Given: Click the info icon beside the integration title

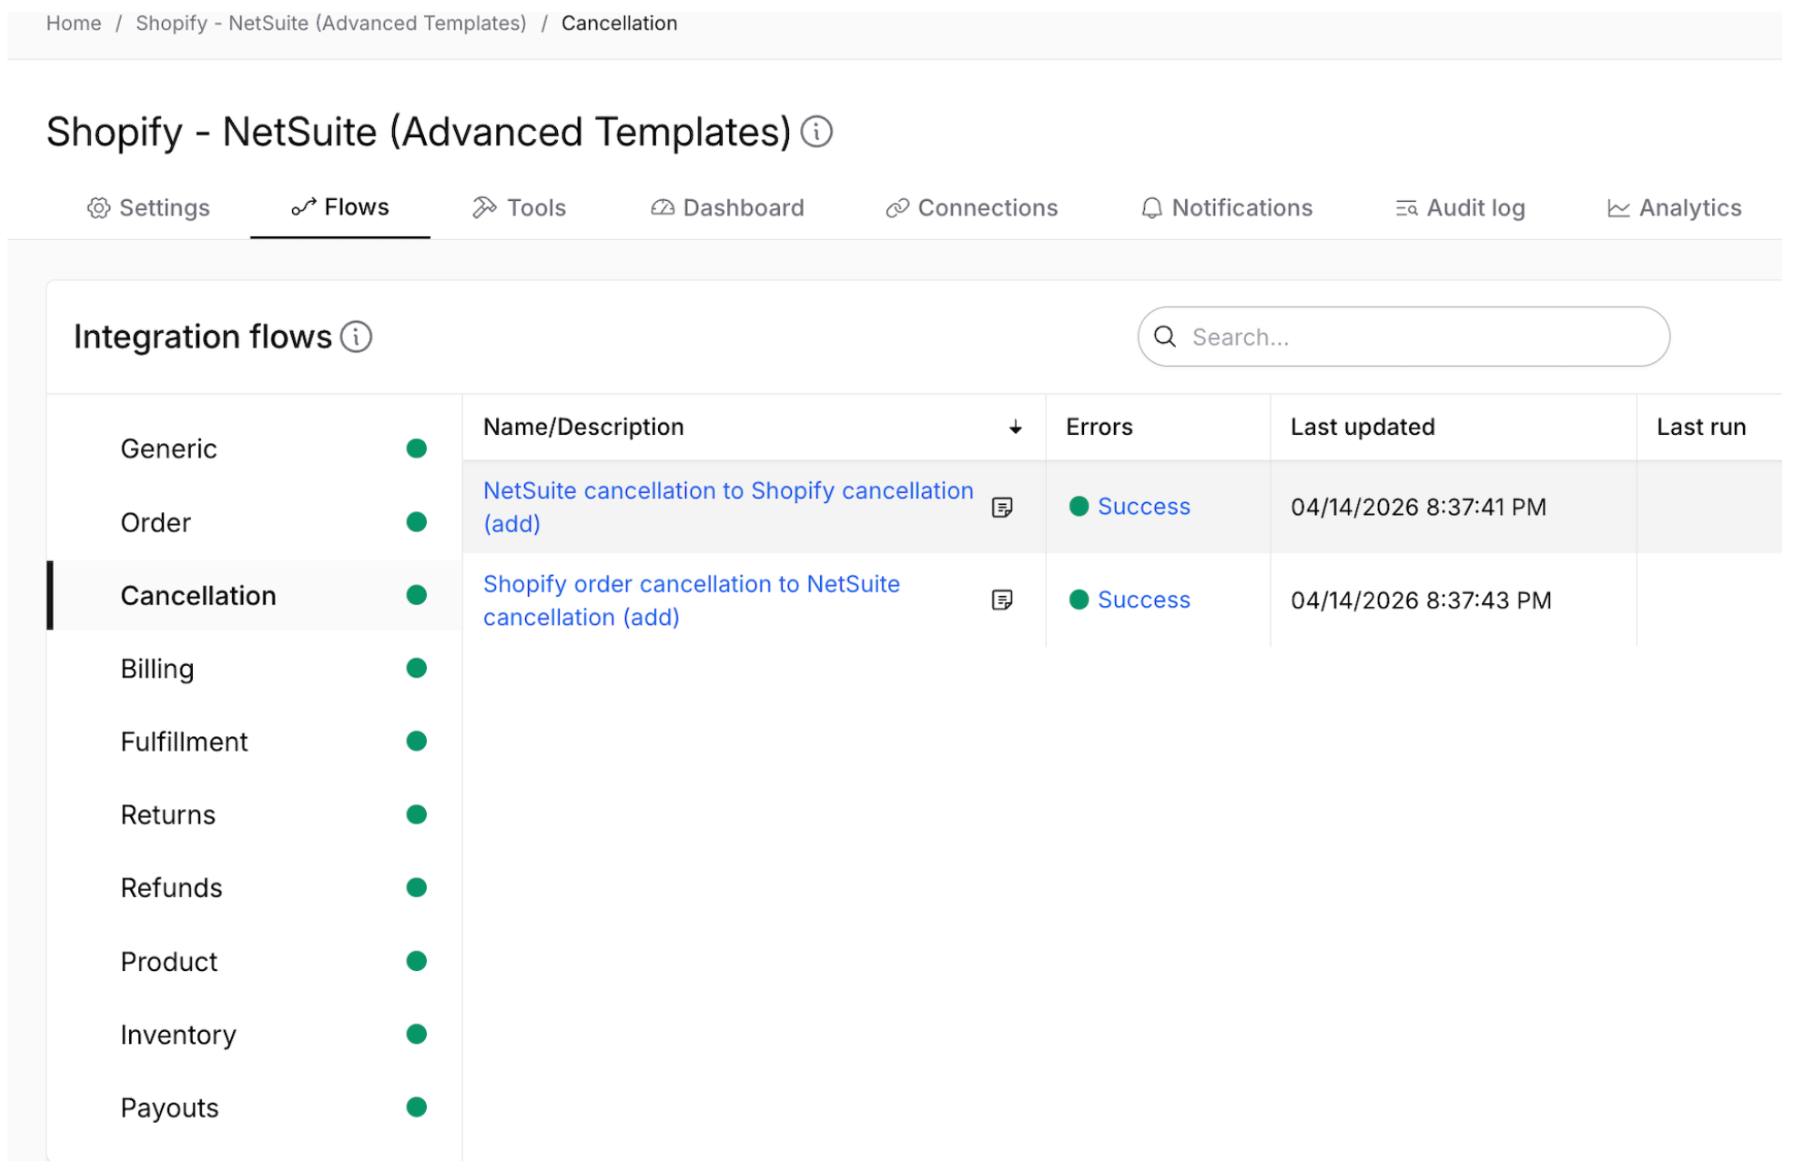Looking at the screenshot, I should 816,132.
